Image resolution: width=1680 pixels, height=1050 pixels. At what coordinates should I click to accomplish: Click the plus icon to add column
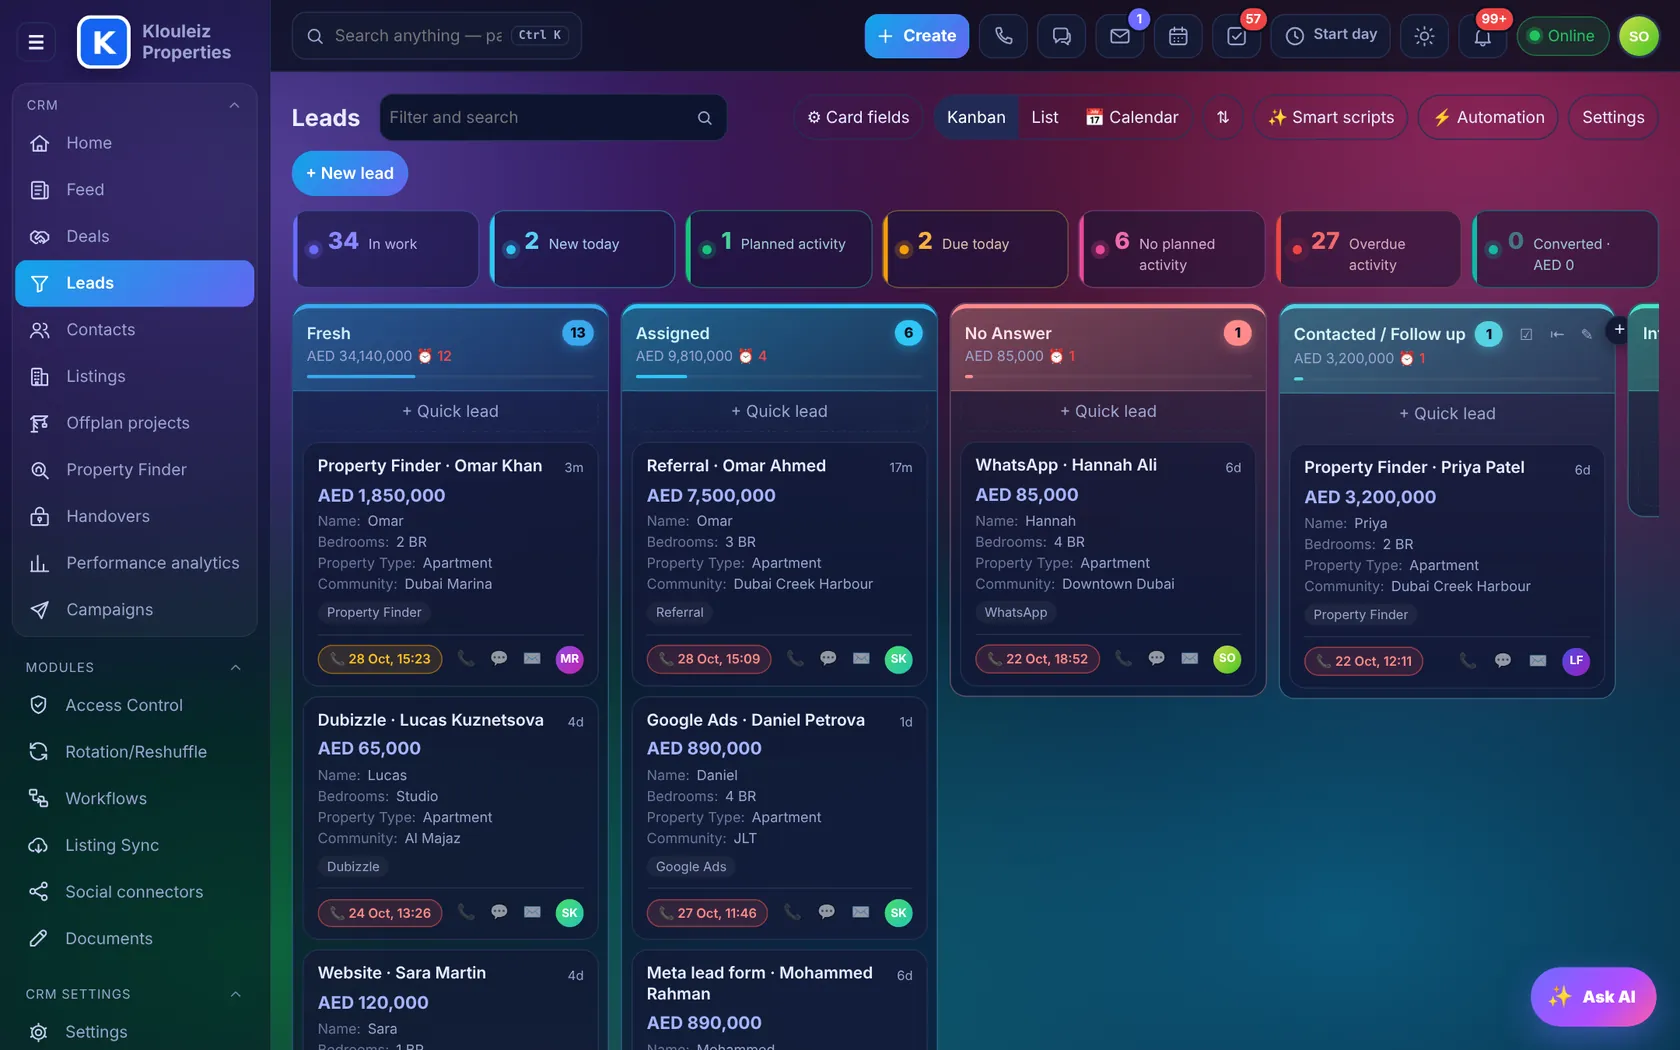point(1618,329)
